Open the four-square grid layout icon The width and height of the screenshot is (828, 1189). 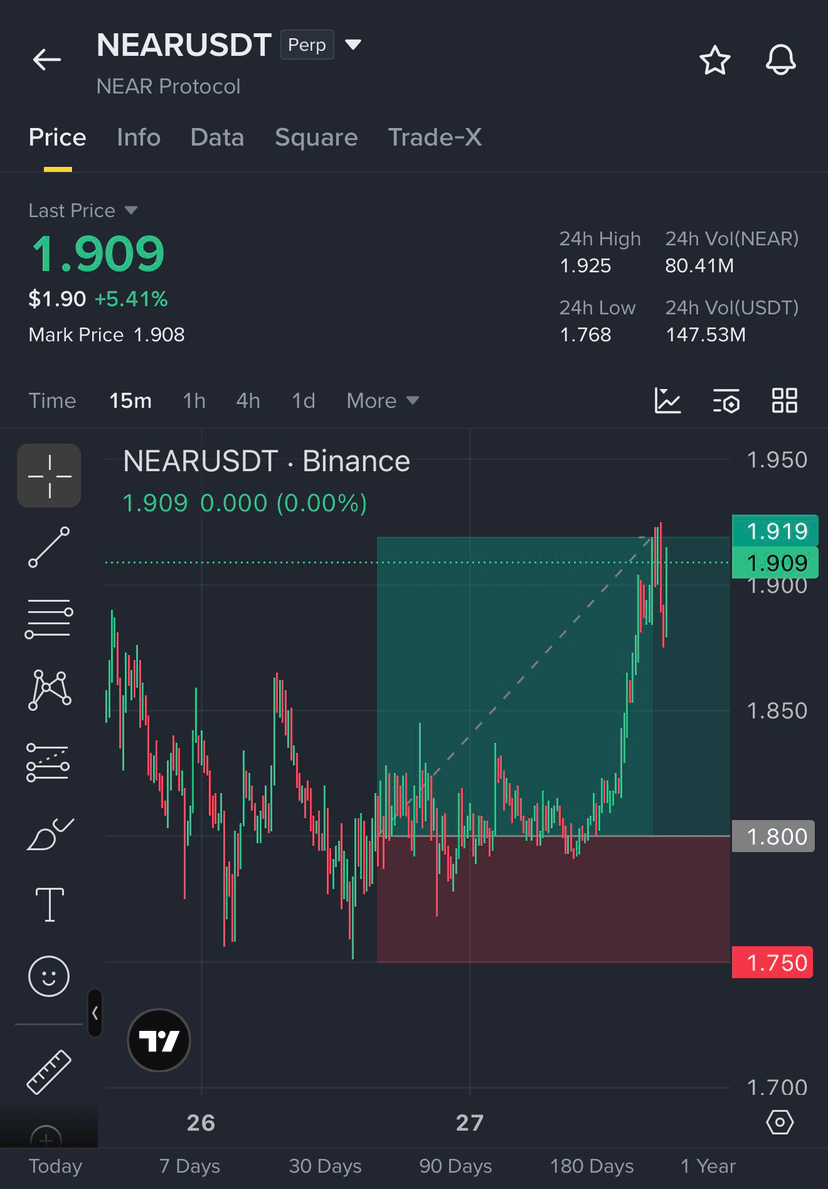(x=785, y=400)
